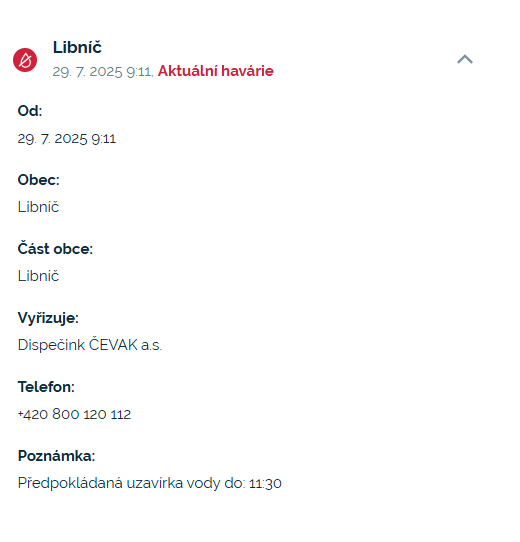Click the grey header date 29. 7. 2025
The image size is (520, 542).
[x=87, y=72]
